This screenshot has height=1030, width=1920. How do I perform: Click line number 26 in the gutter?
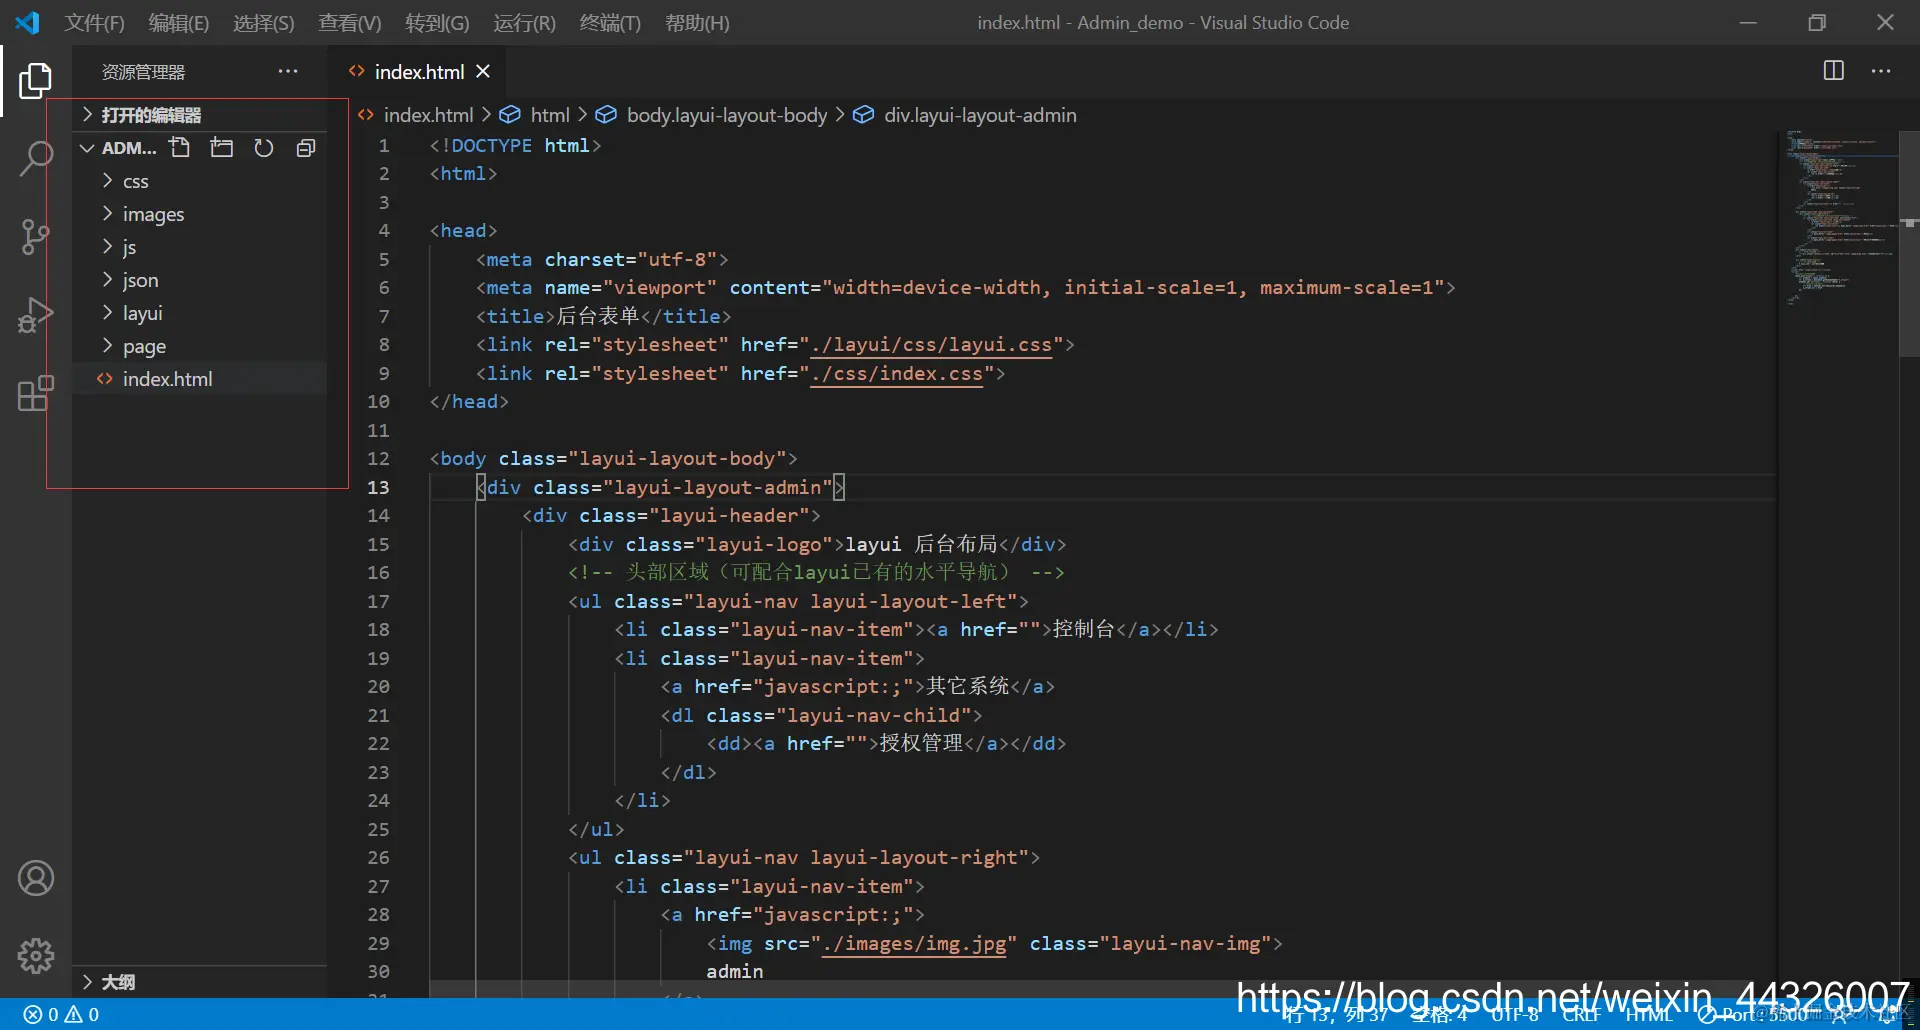click(378, 857)
